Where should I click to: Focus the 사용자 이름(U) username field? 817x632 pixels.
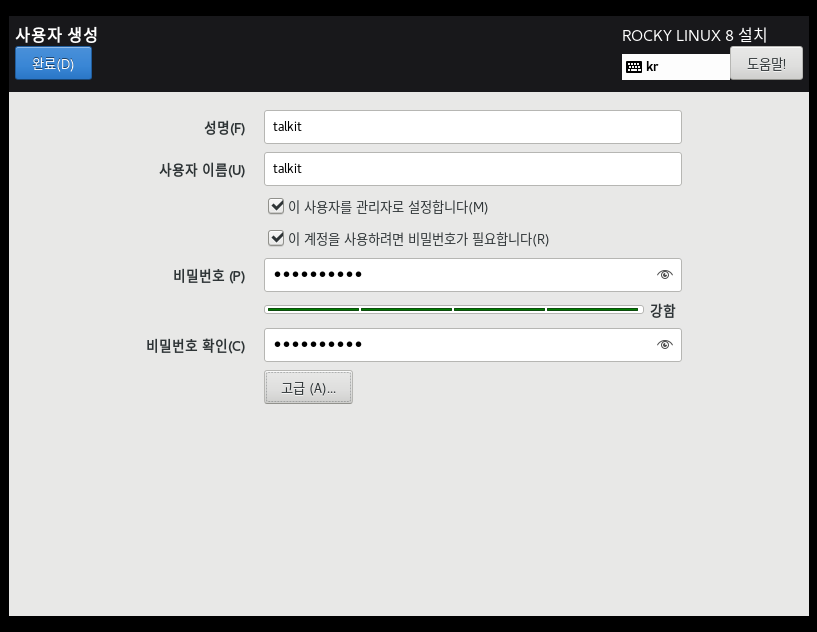click(x=473, y=169)
